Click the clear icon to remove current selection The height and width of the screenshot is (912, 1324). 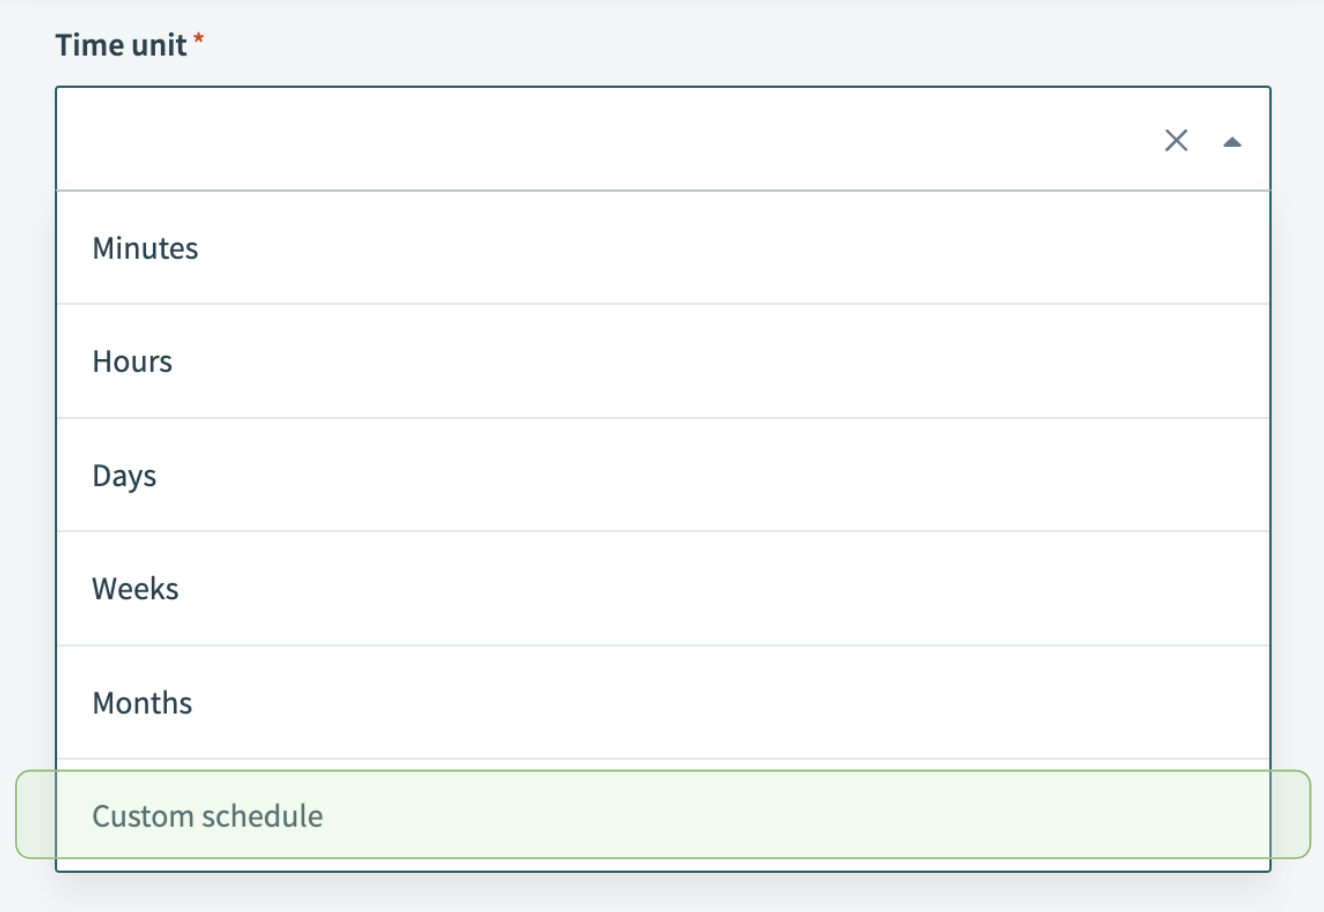point(1176,140)
